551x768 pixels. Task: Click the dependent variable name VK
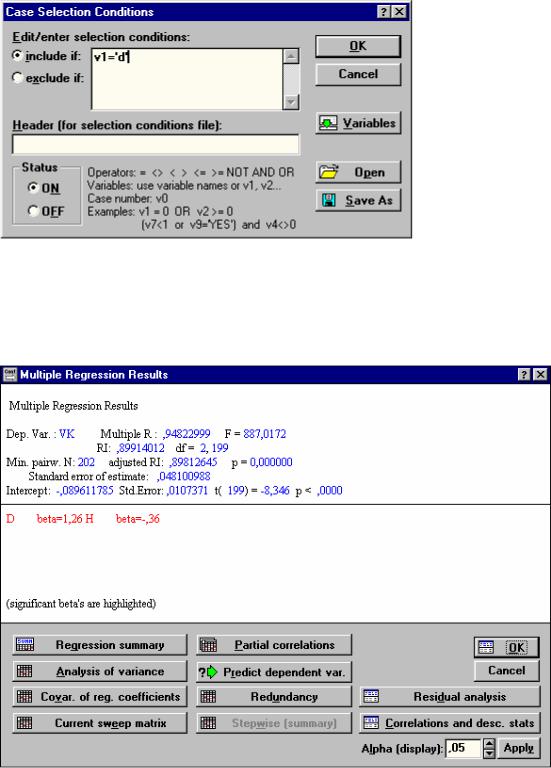pyautogui.click(x=67, y=434)
